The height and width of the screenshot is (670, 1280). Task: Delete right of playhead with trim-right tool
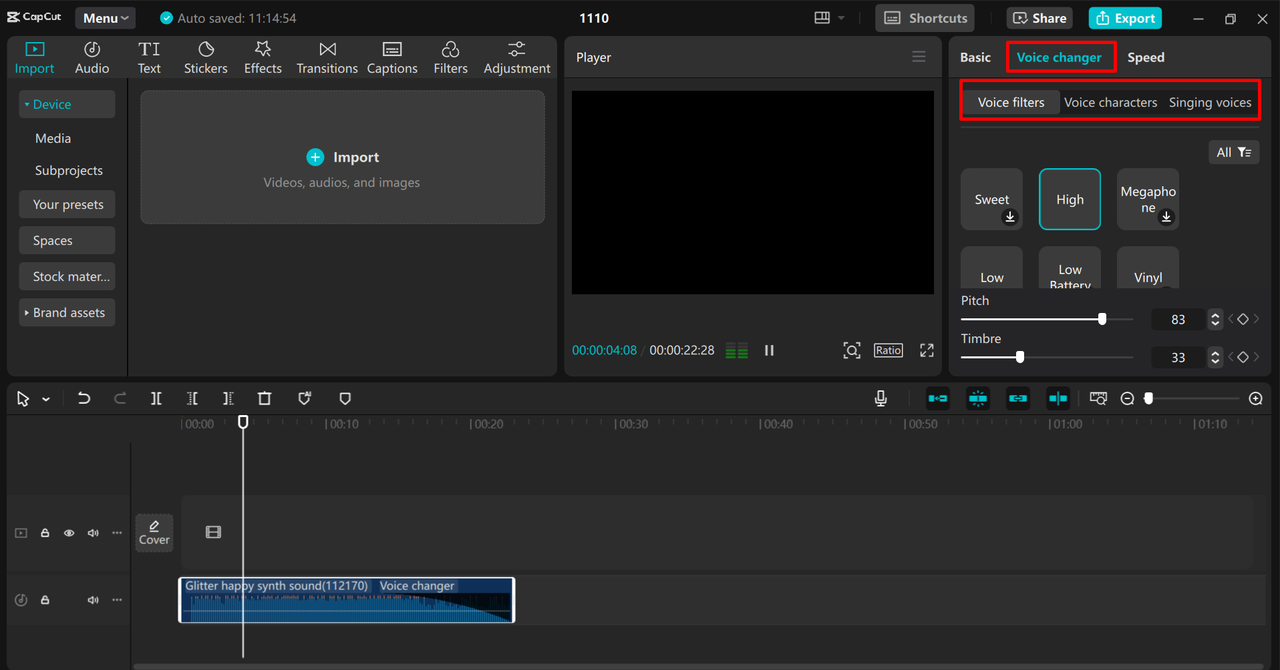(x=228, y=398)
